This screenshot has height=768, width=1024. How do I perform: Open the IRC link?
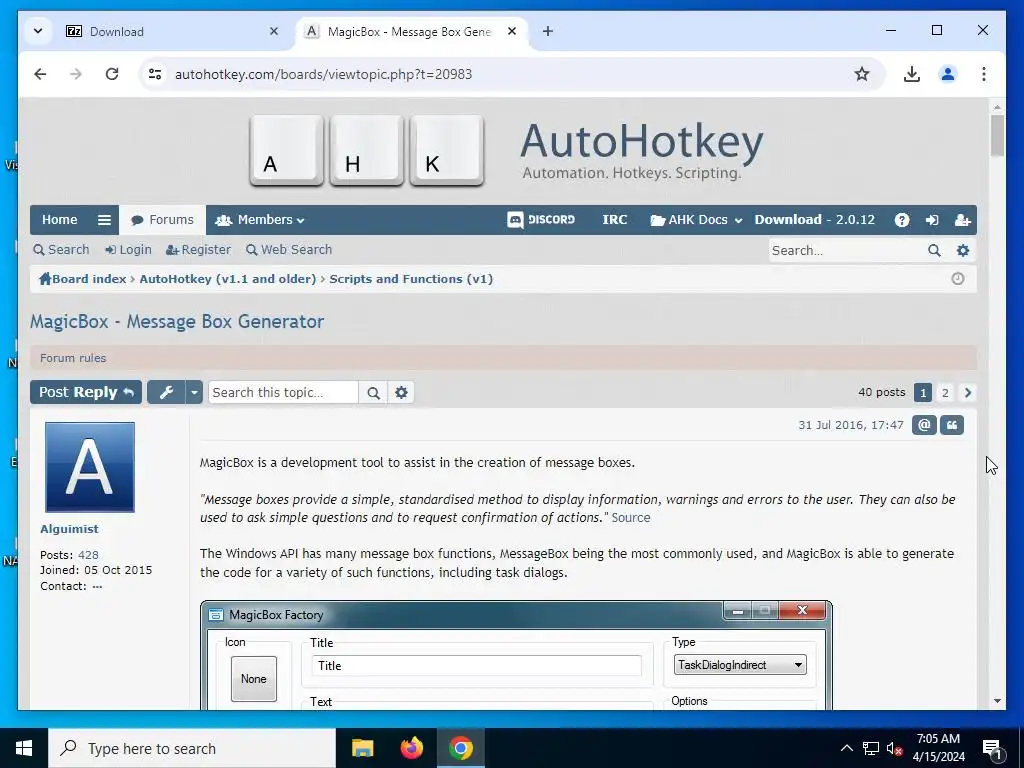[x=615, y=220]
